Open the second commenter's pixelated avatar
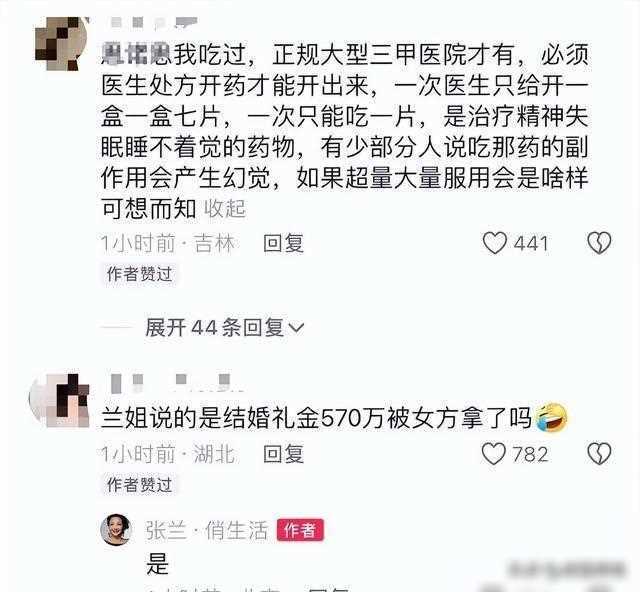 coord(60,401)
